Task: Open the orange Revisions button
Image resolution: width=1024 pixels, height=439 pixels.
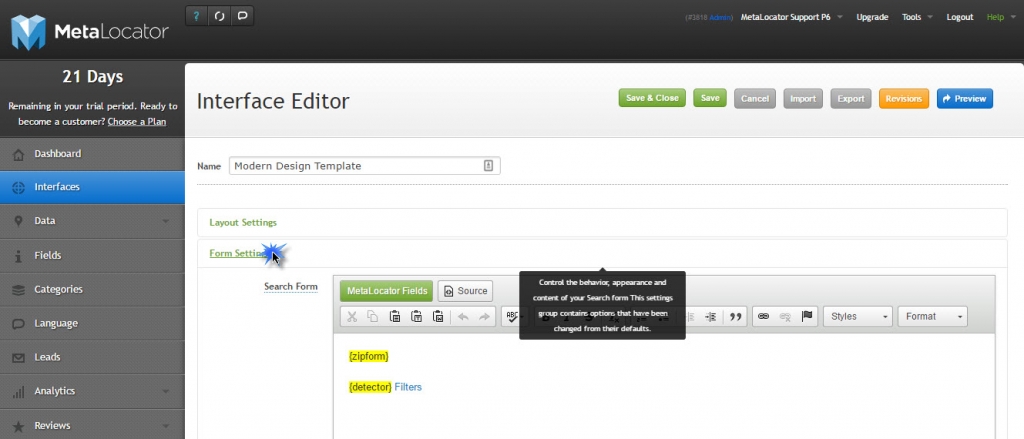Action: pos(904,99)
